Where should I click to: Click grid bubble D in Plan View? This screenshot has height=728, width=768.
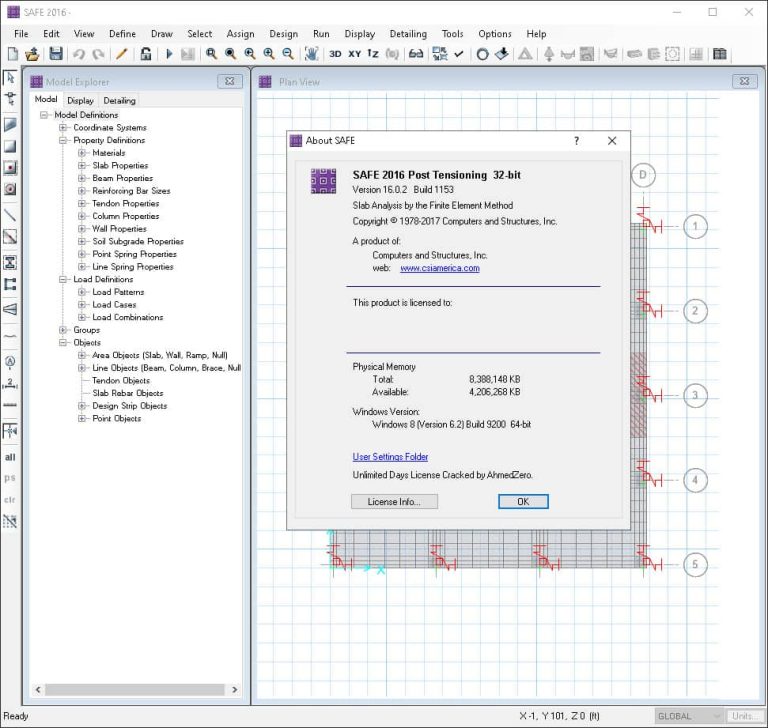[643, 175]
